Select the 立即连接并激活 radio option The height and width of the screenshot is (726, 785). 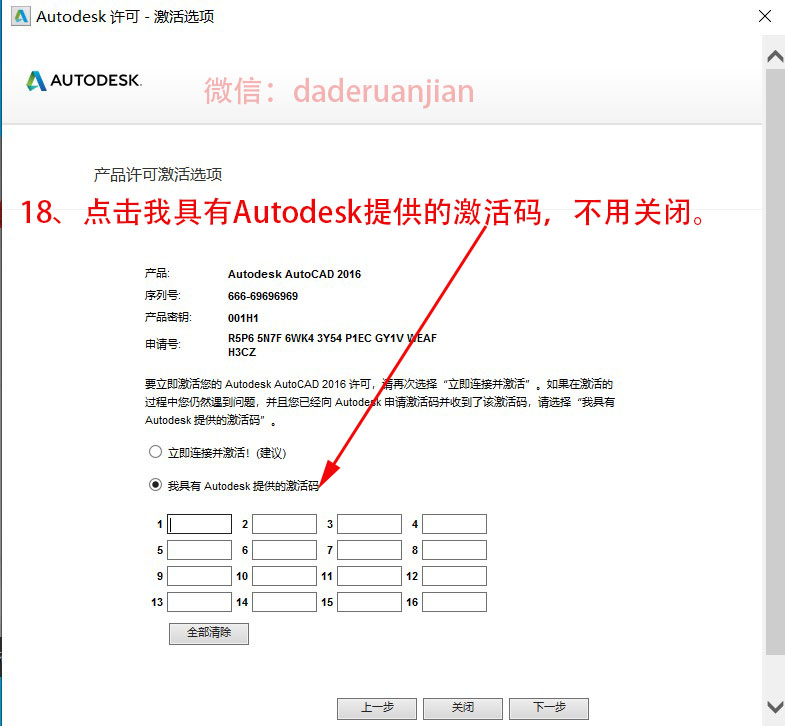point(155,452)
